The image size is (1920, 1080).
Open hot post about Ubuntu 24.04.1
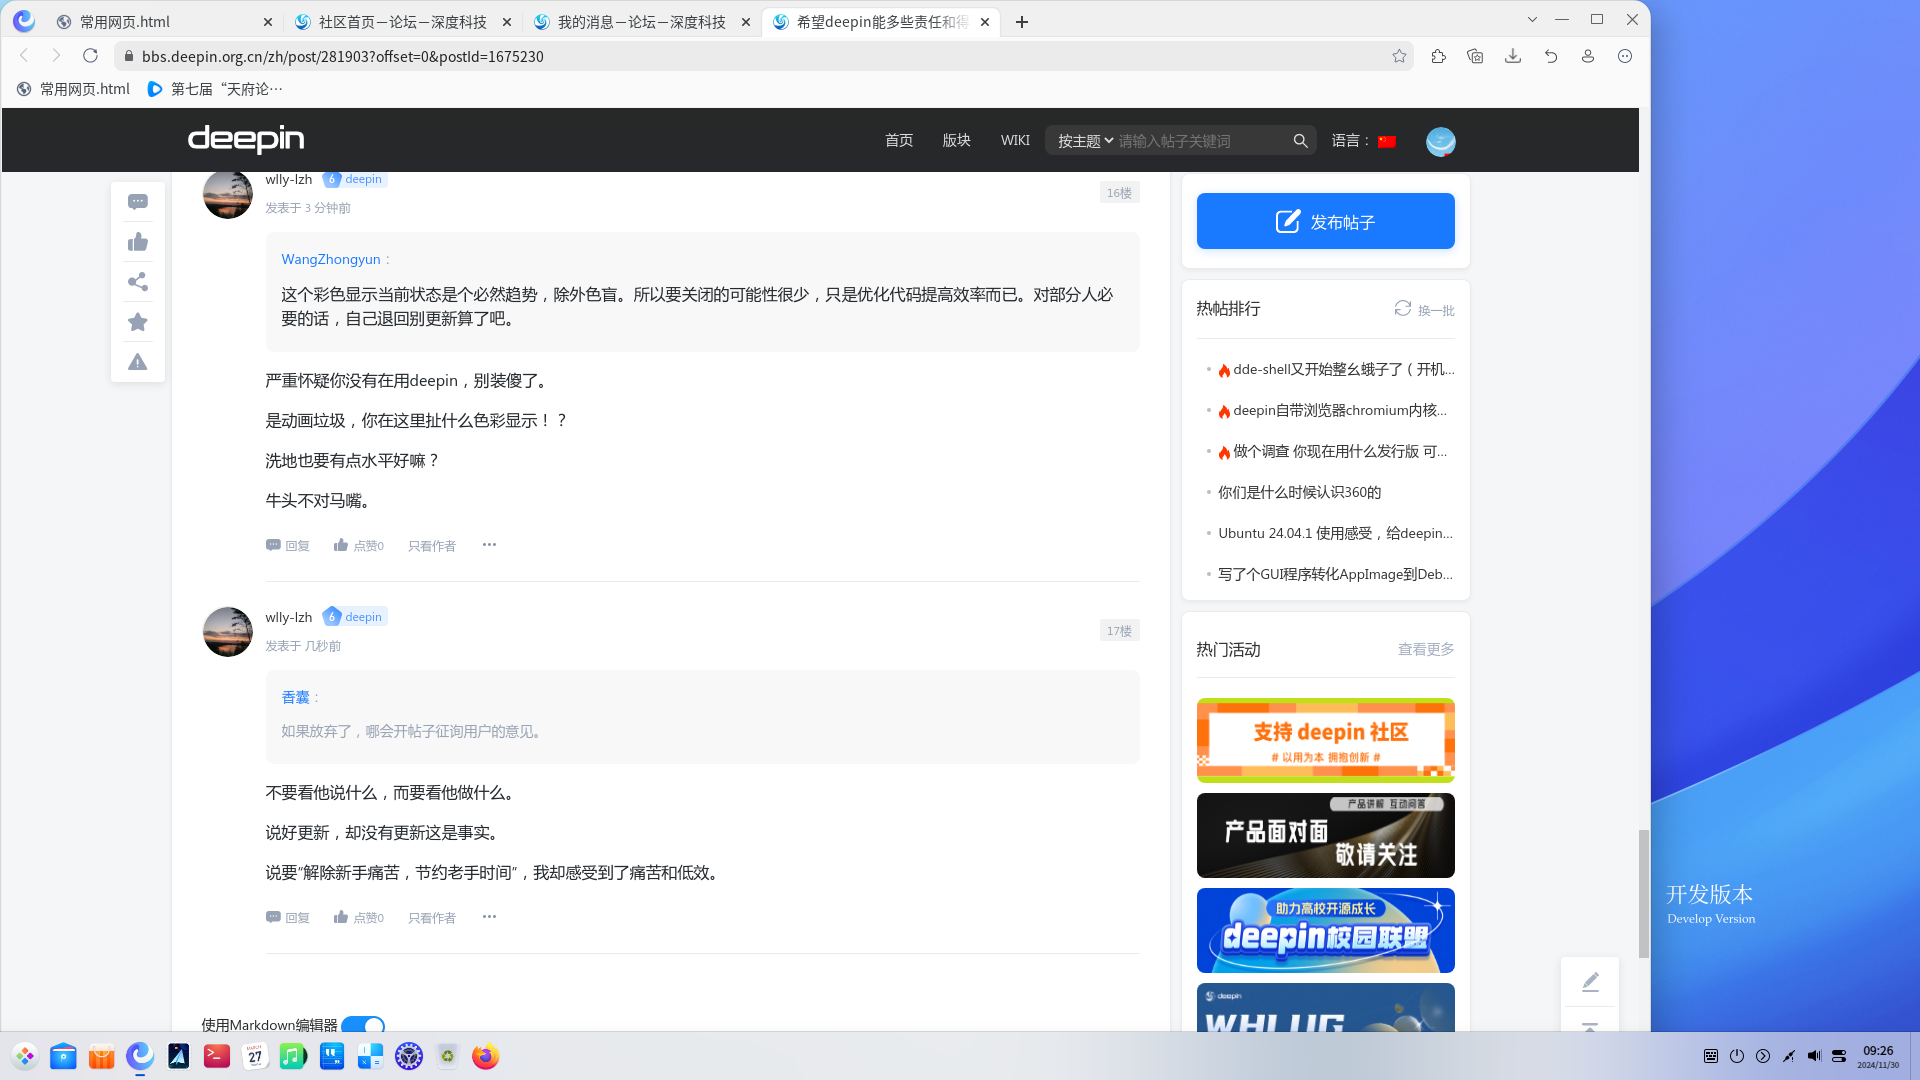click(x=1335, y=533)
